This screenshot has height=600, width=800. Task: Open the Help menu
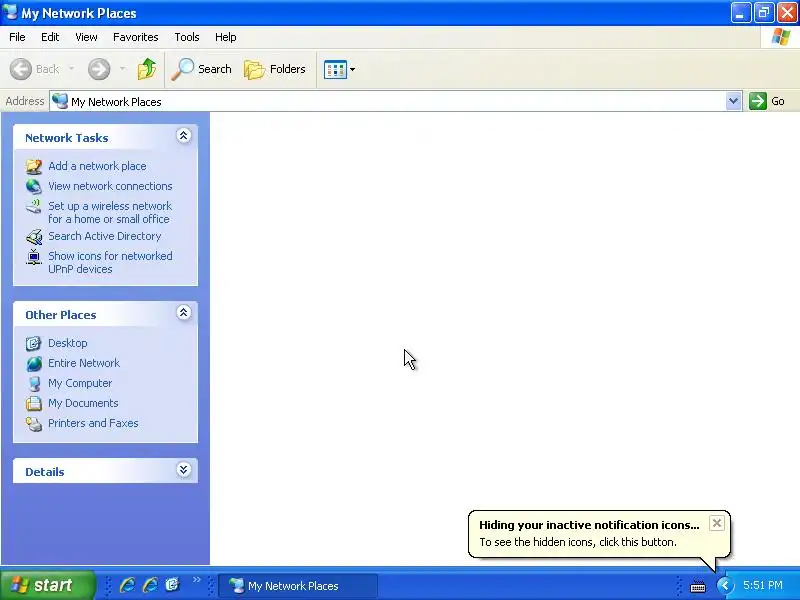point(226,37)
